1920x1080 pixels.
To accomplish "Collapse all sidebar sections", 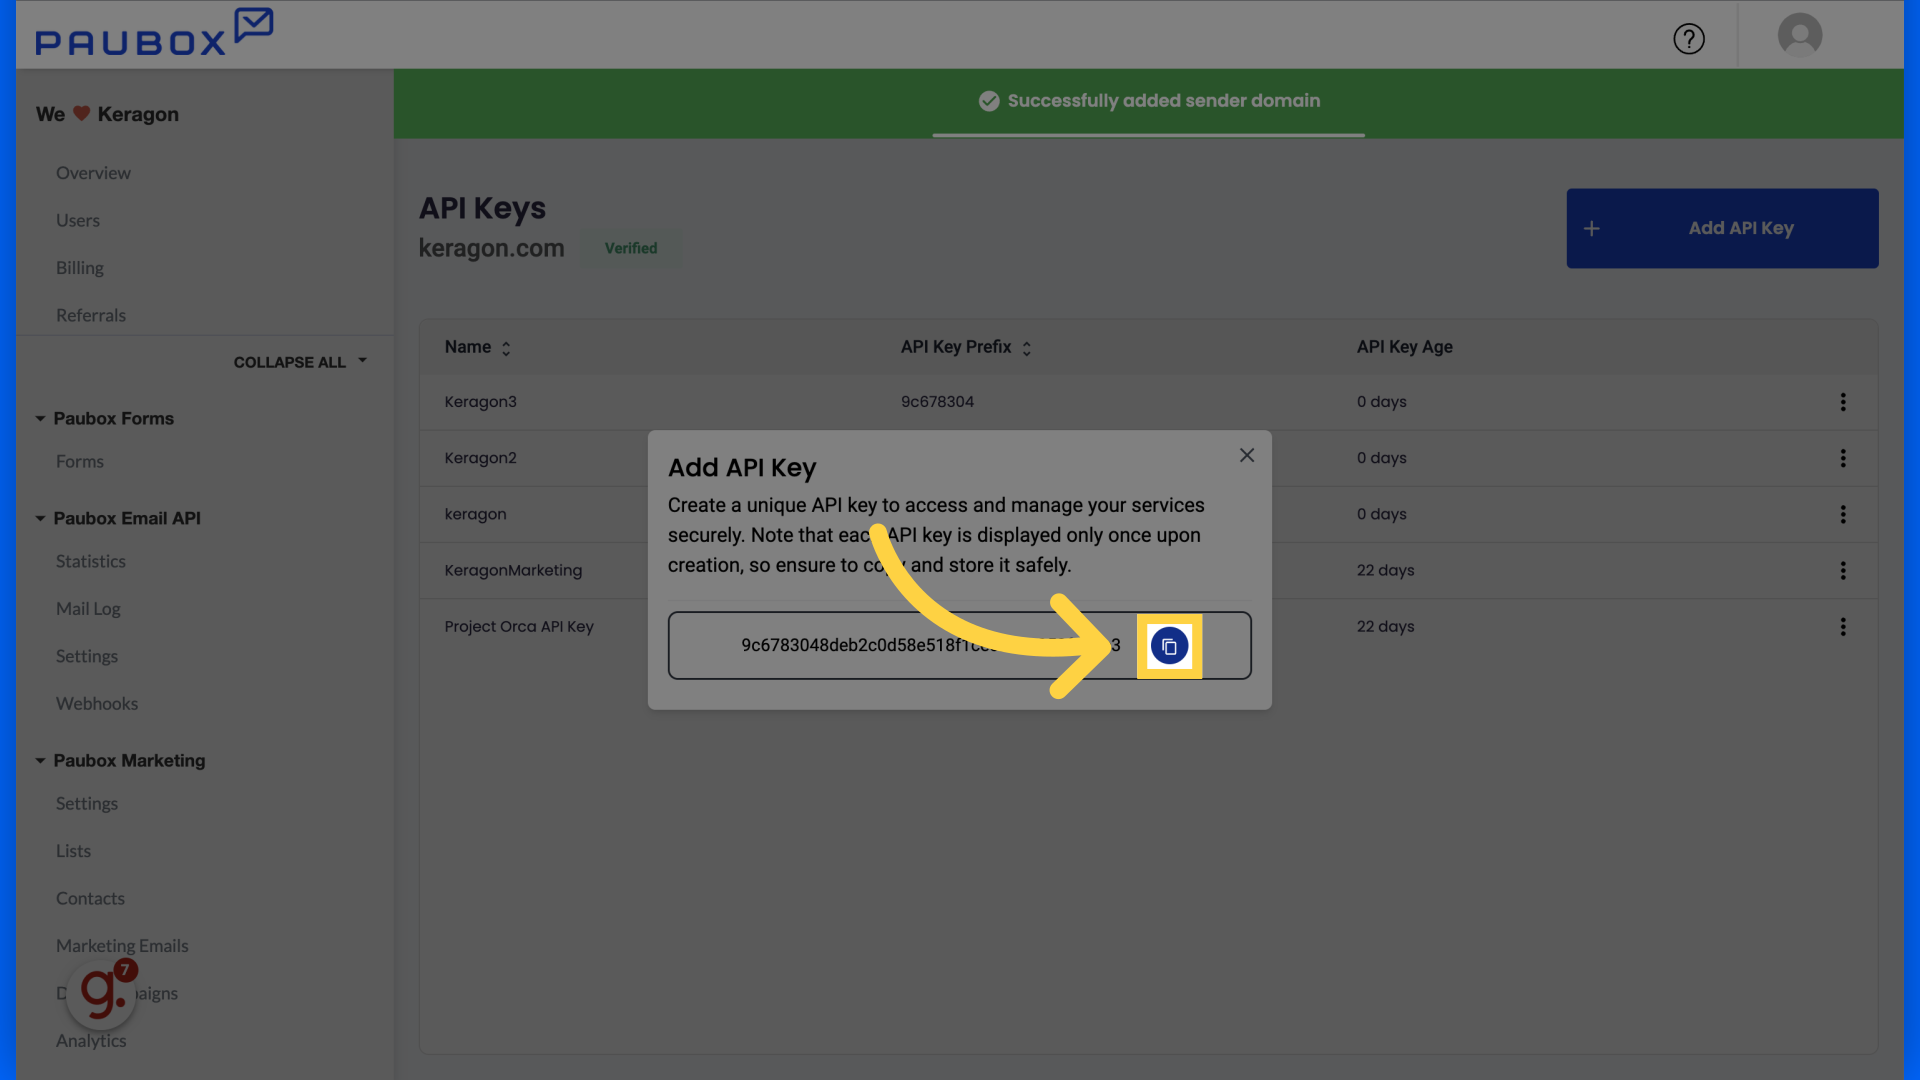I will (x=300, y=362).
